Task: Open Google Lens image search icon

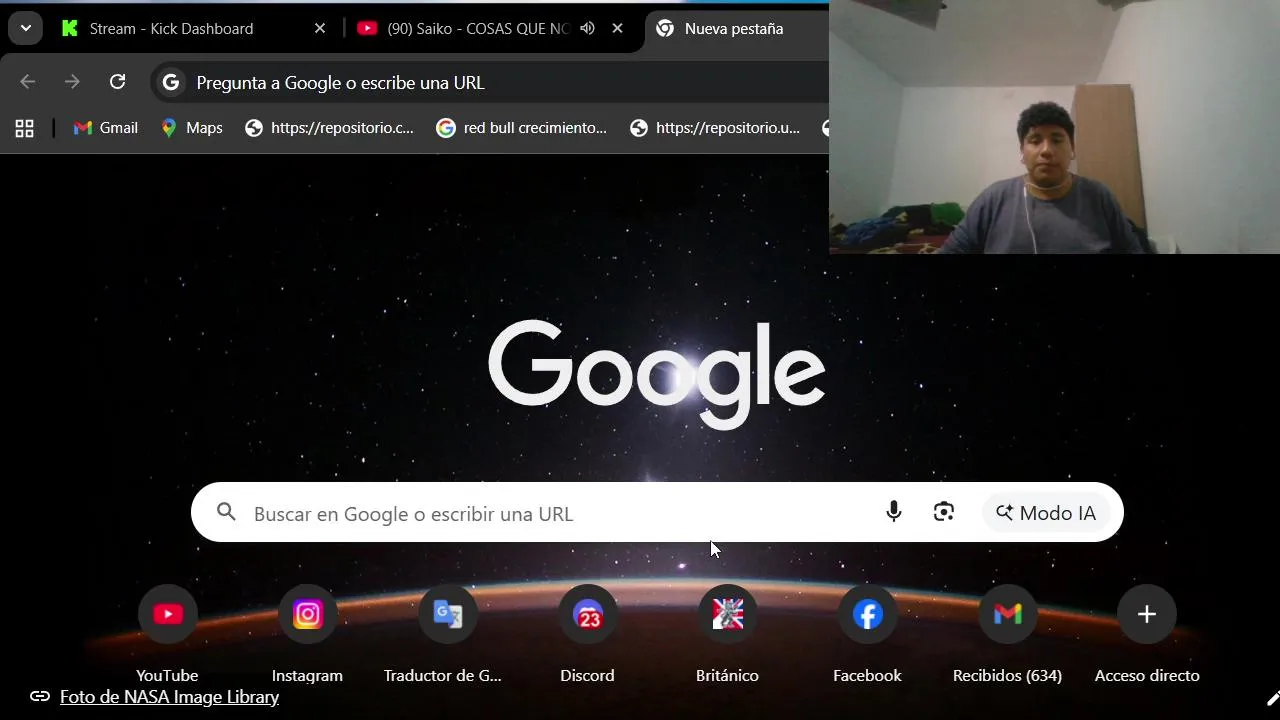Action: click(x=944, y=512)
